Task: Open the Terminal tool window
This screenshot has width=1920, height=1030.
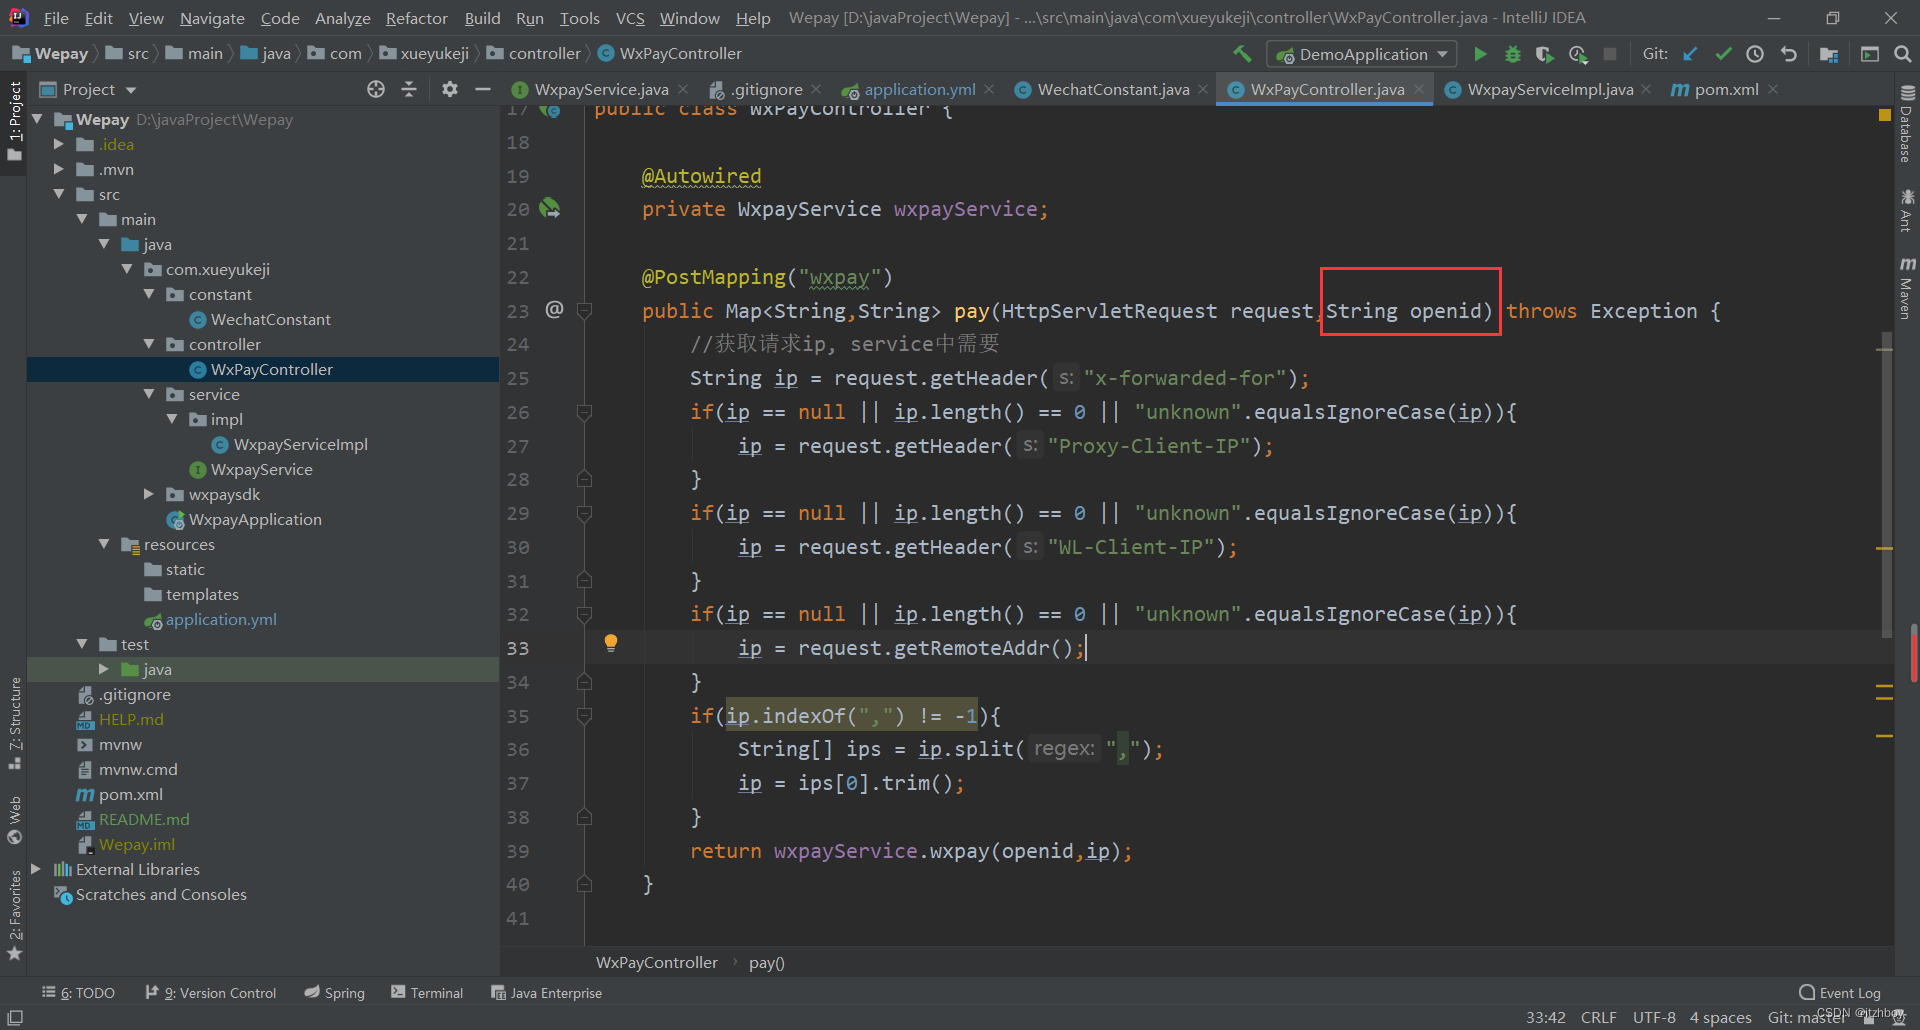Action: 427,993
